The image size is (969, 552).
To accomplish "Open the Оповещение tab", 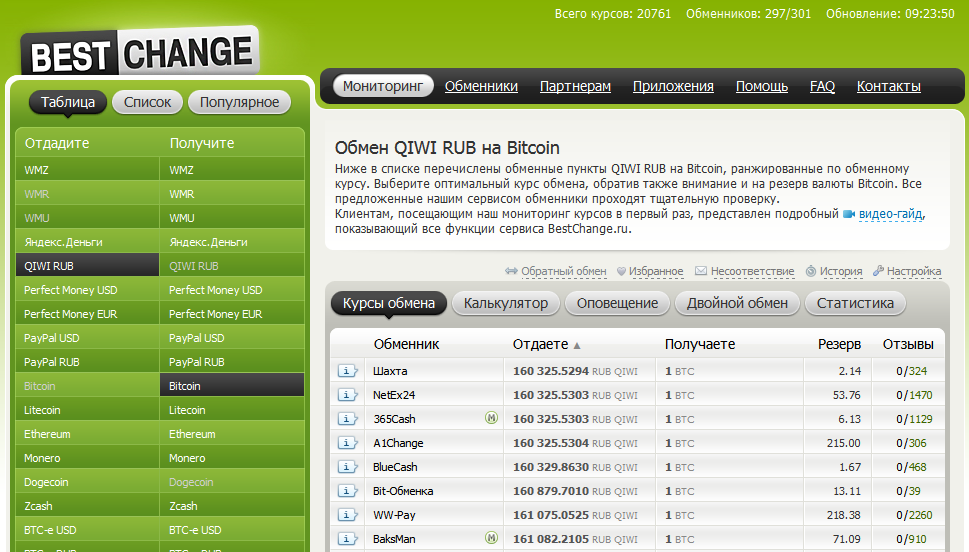I will [x=617, y=304].
